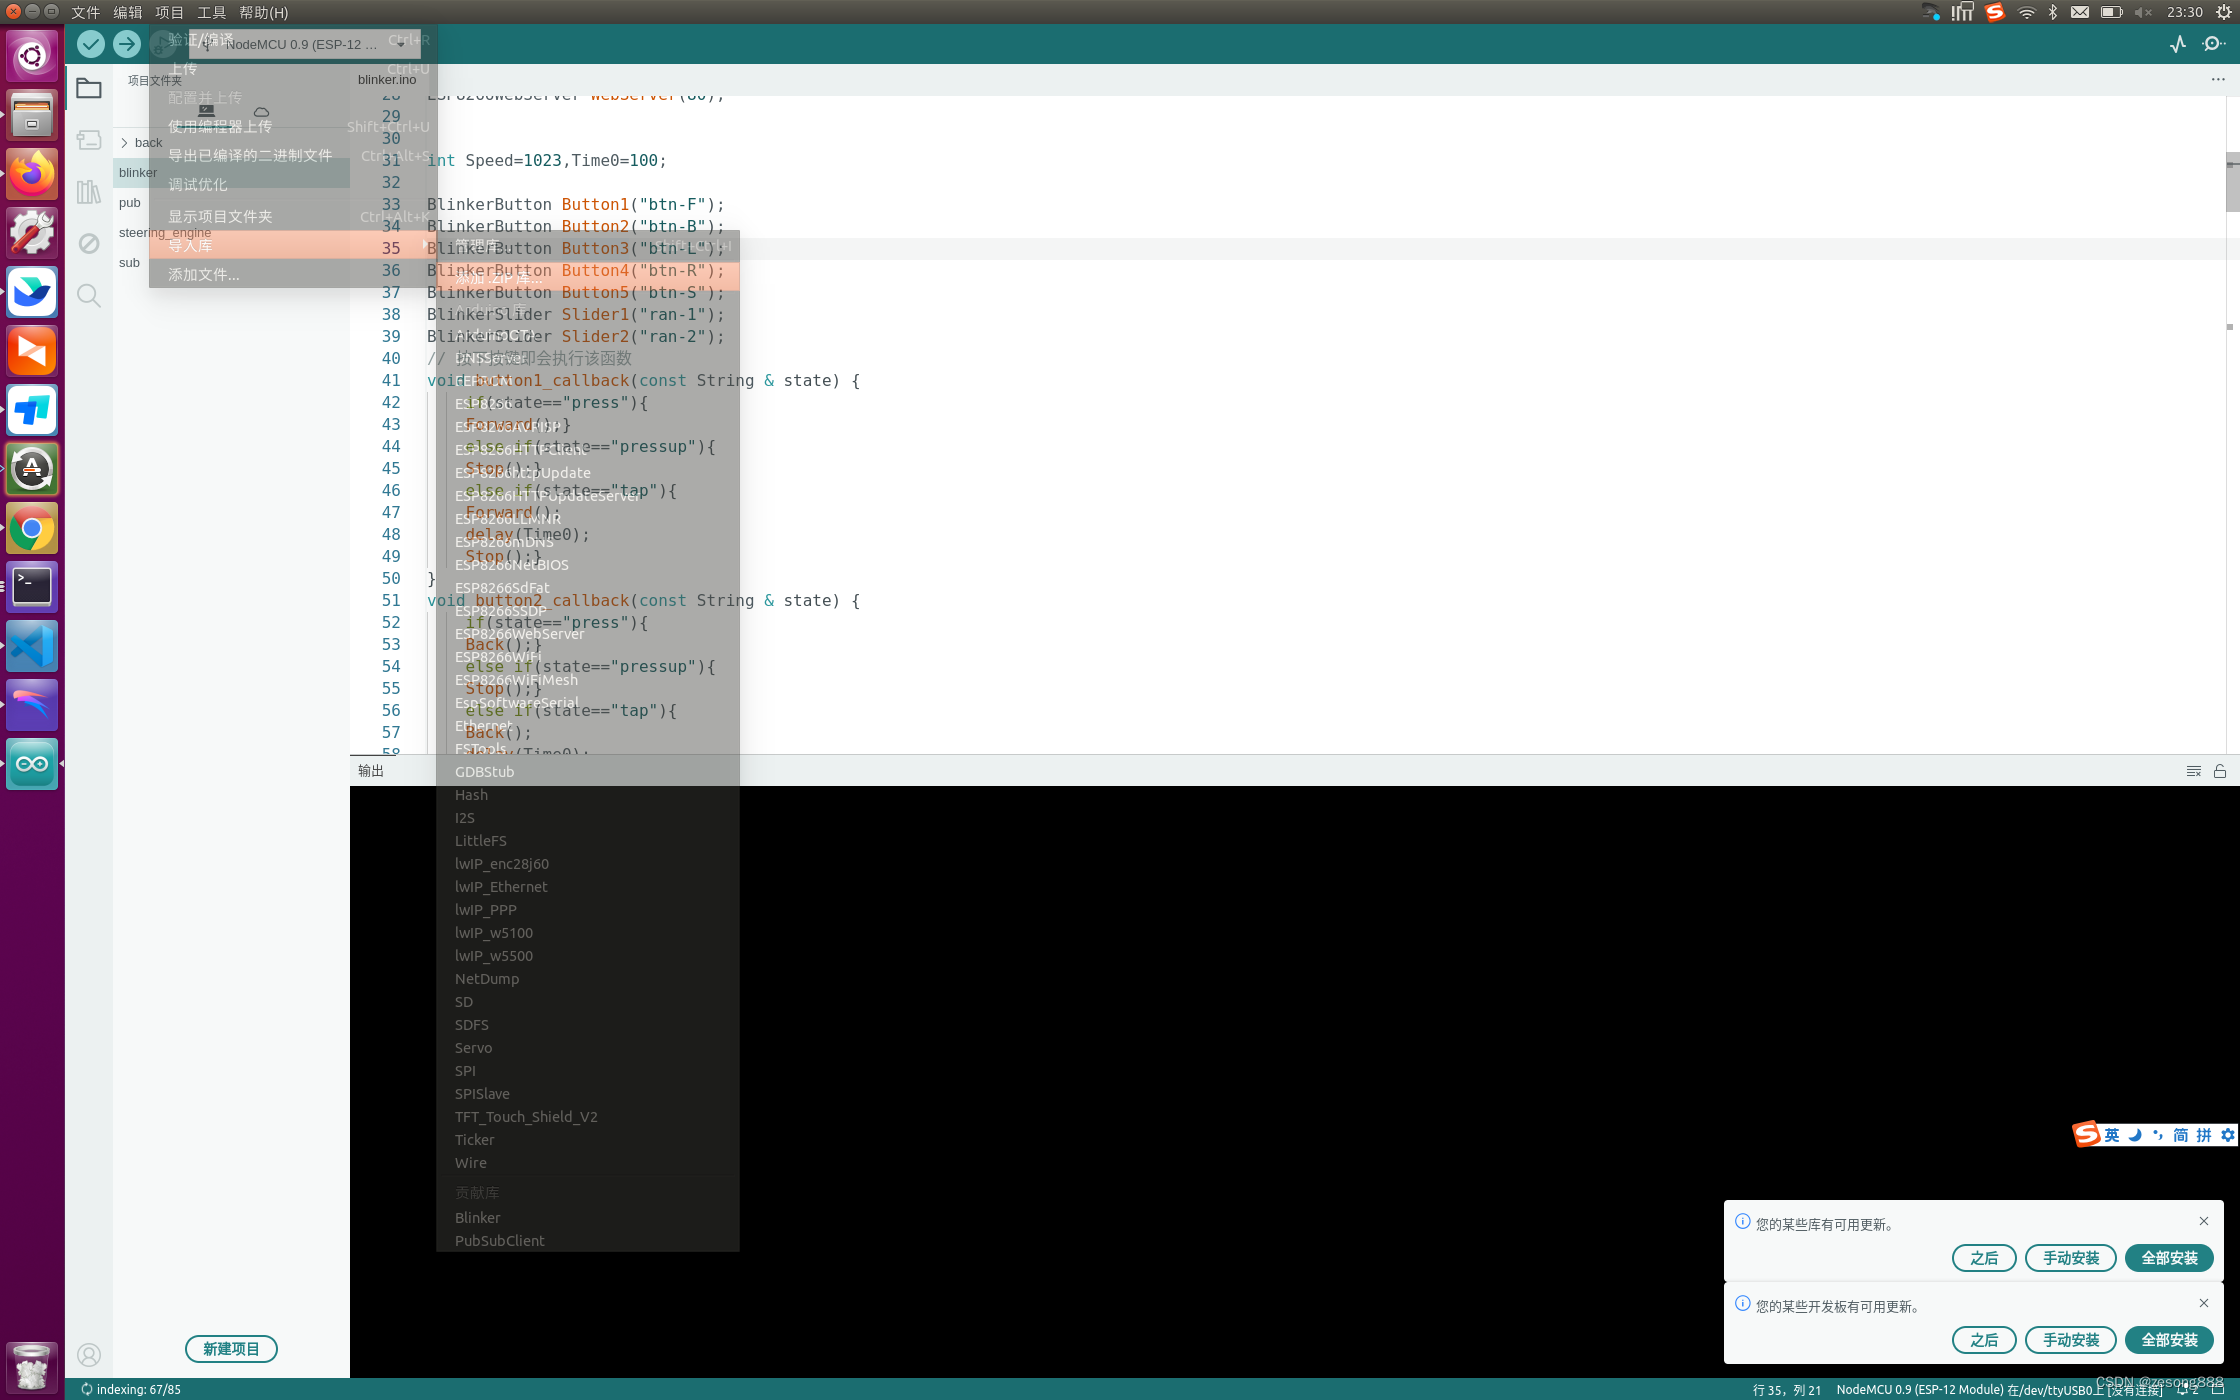Image resolution: width=2240 pixels, height=1400 pixels.
Task: Launch Firefox from the dock
Action: [x=32, y=175]
